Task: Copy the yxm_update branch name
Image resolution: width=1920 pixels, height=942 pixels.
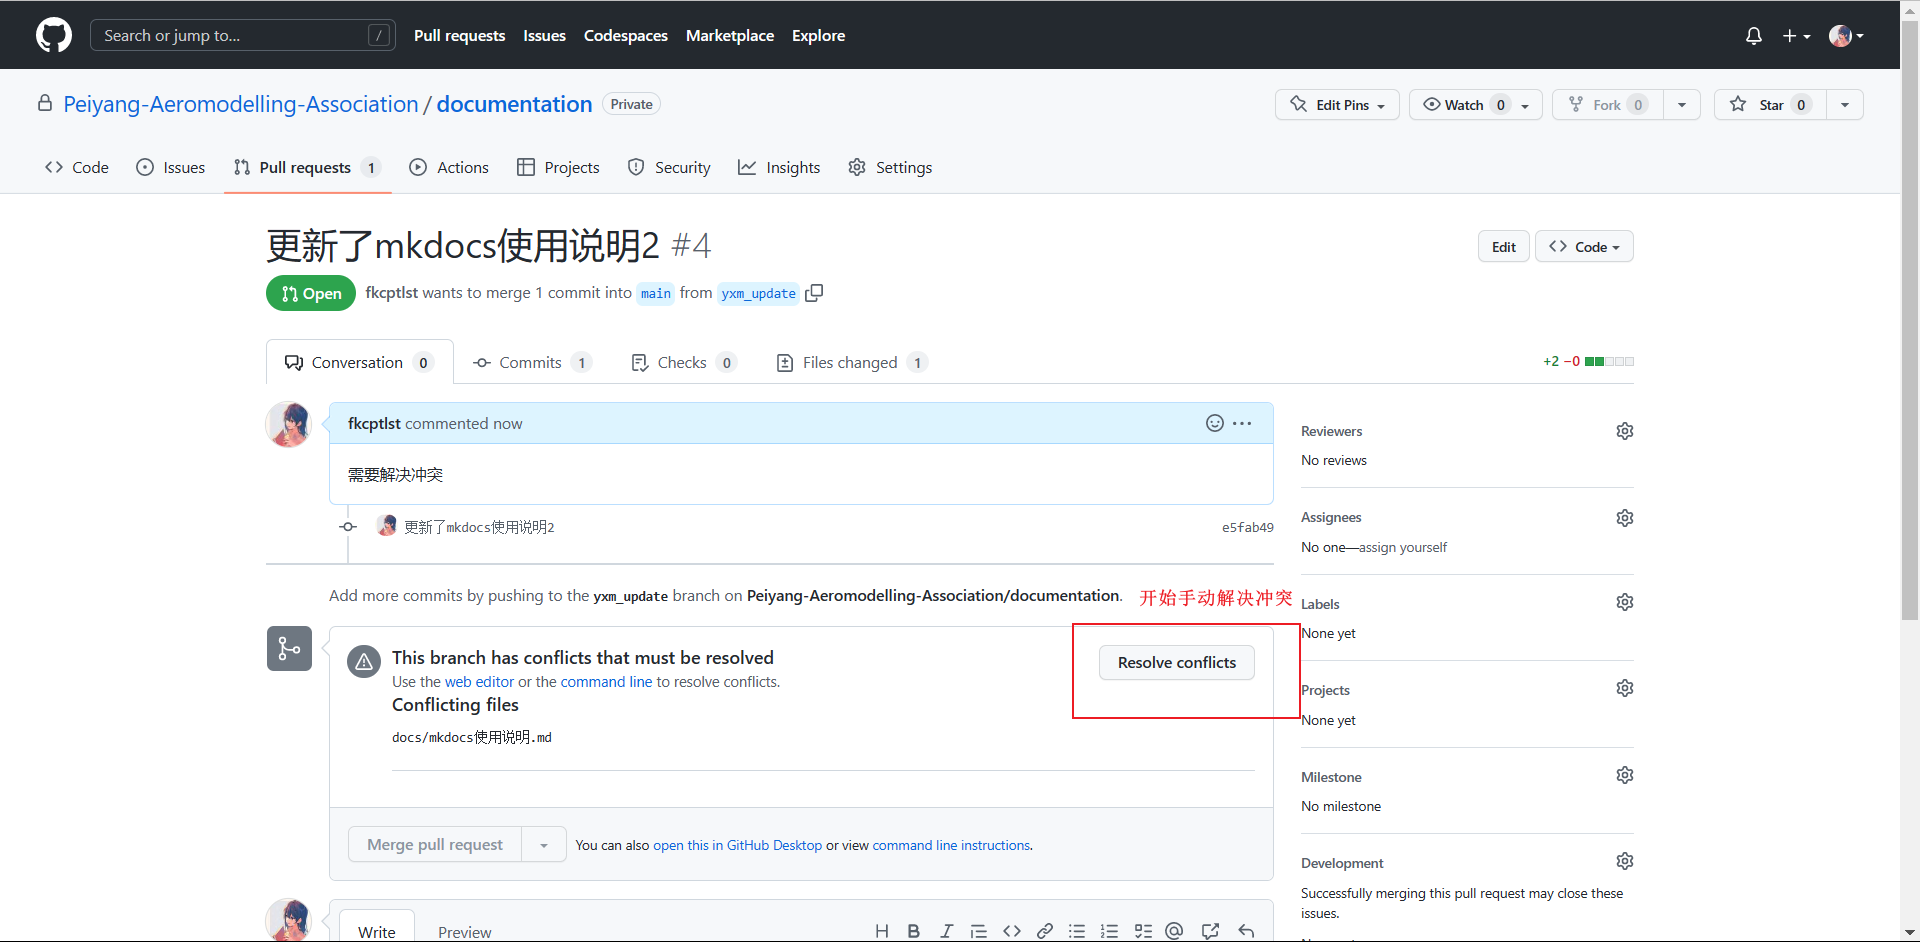Action: [x=814, y=293]
